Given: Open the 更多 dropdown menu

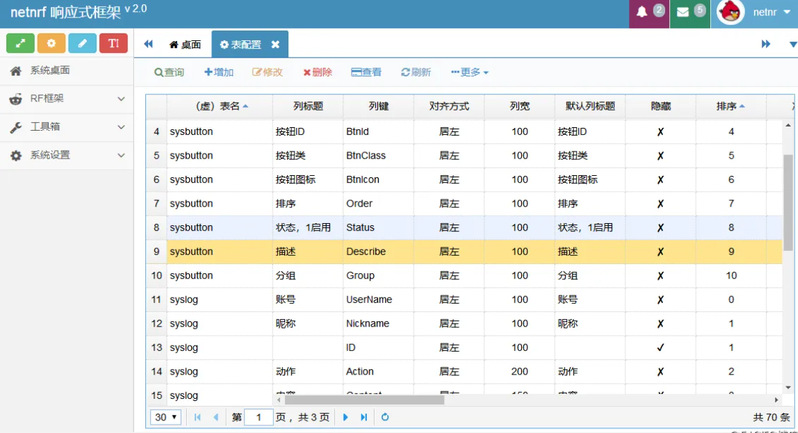Looking at the screenshot, I should click(x=470, y=72).
